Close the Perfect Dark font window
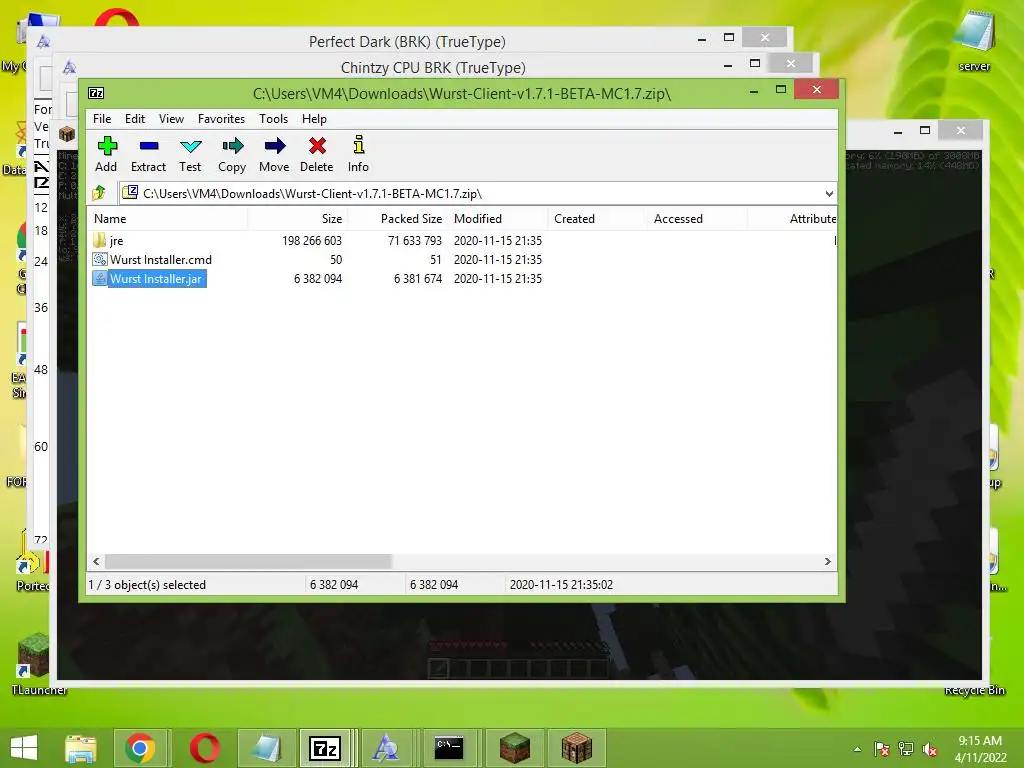The image size is (1024, 768). click(x=765, y=38)
